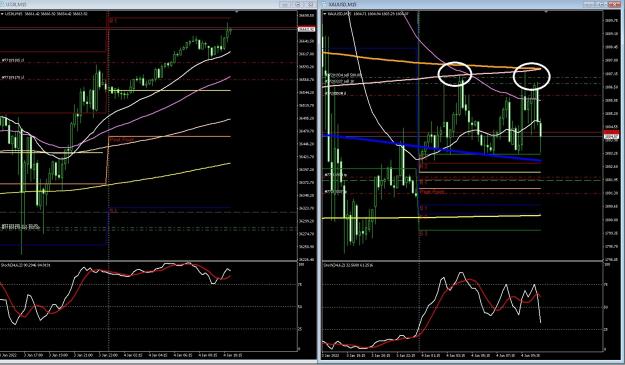
Task: Restore the XAUUSD chart window
Action: (601, 4)
